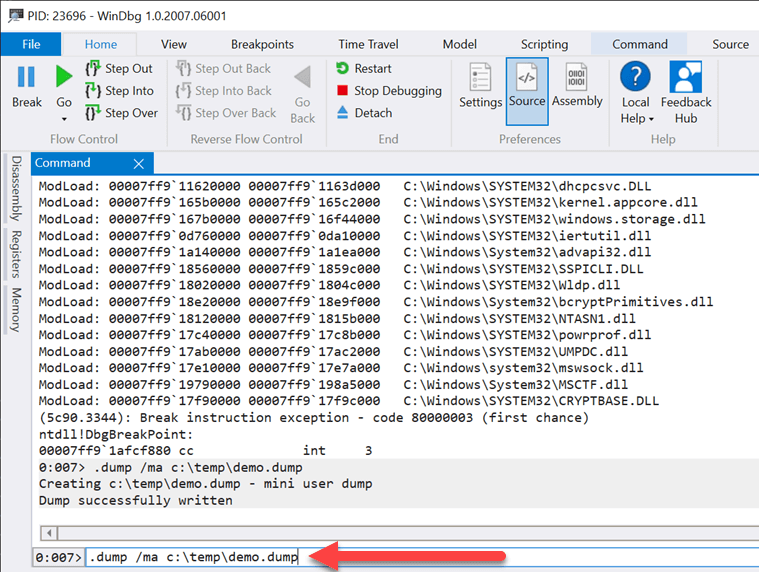Viewport: 759px width, 572px height.
Task: Click the Step Out icon
Action: (93, 69)
